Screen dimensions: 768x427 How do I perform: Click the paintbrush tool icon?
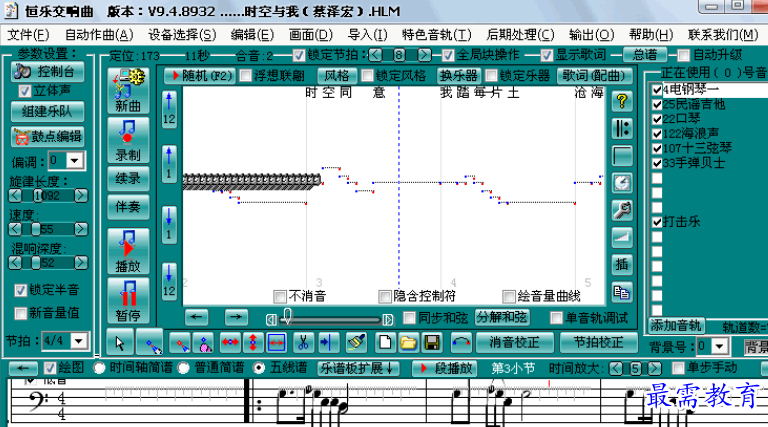(x=356, y=343)
